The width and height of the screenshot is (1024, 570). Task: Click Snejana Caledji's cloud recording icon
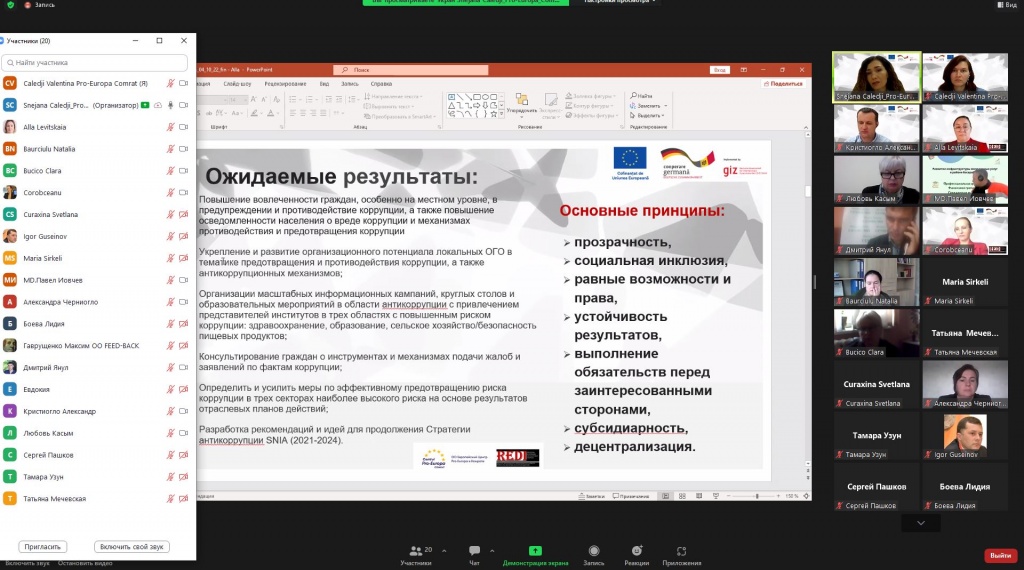(157, 105)
